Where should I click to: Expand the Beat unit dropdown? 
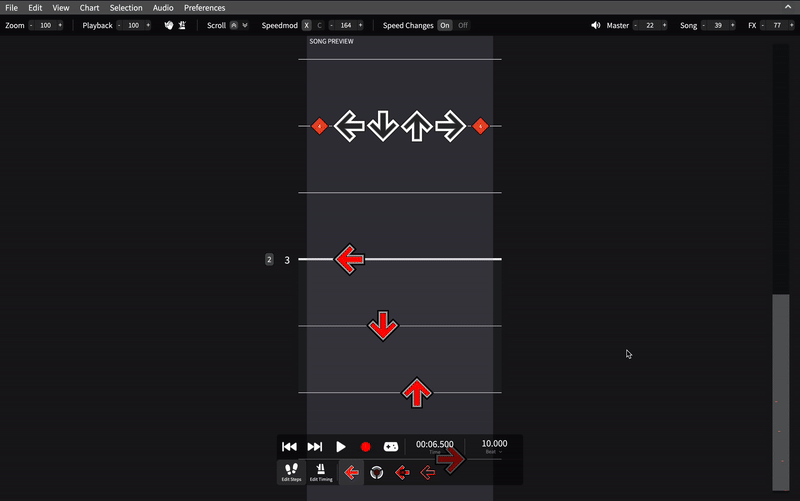[493, 452]
